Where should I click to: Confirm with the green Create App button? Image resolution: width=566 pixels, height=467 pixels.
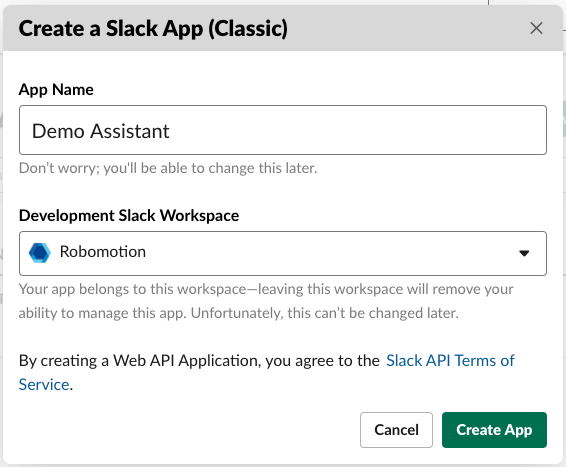[494, 430]
